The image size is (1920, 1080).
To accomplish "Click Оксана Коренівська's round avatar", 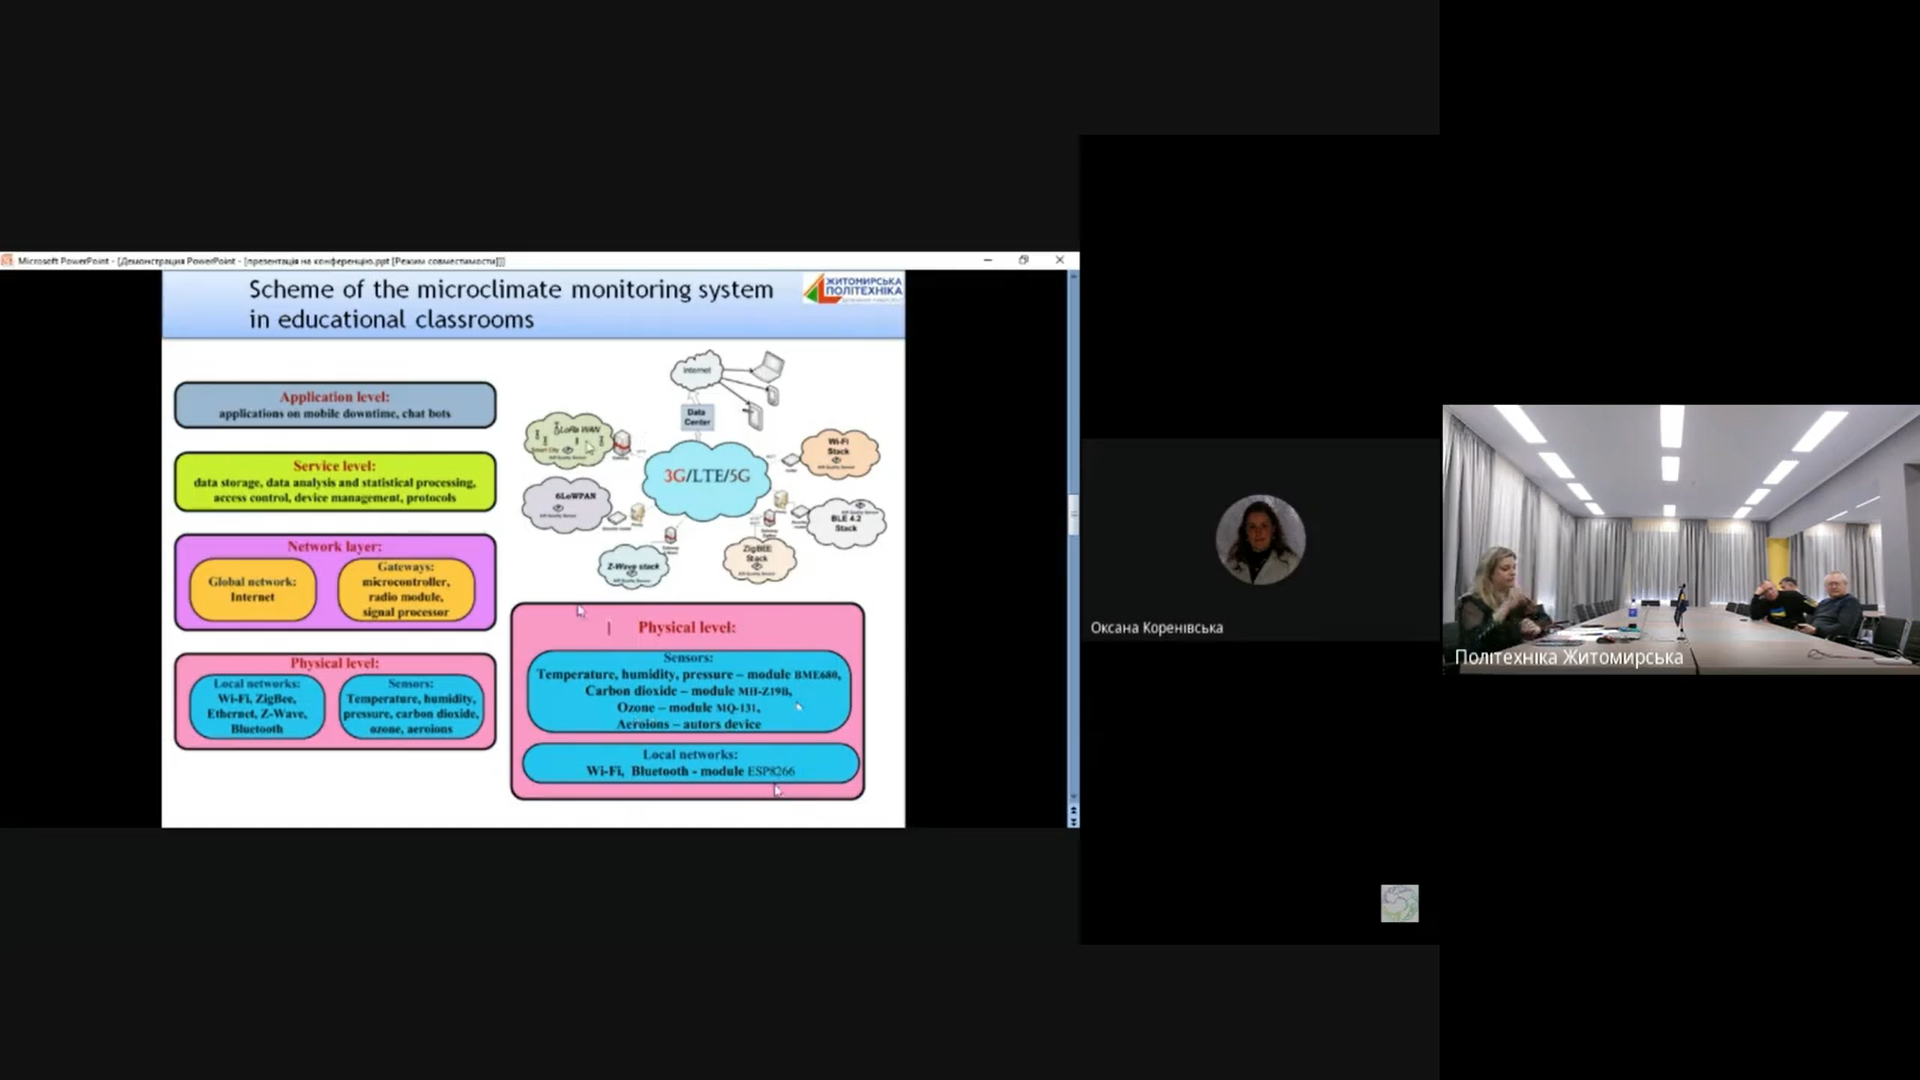I will [1260, 540].
